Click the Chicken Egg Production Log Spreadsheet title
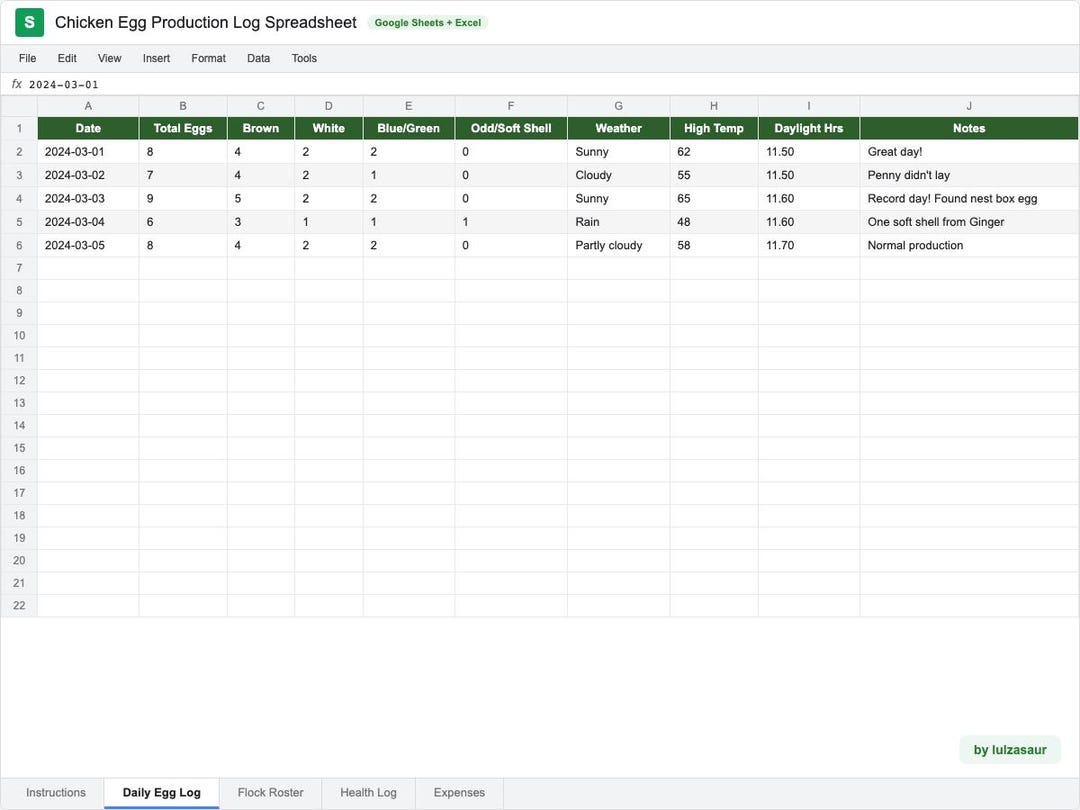Screen dimensions: 1080x810 [205, 23]
